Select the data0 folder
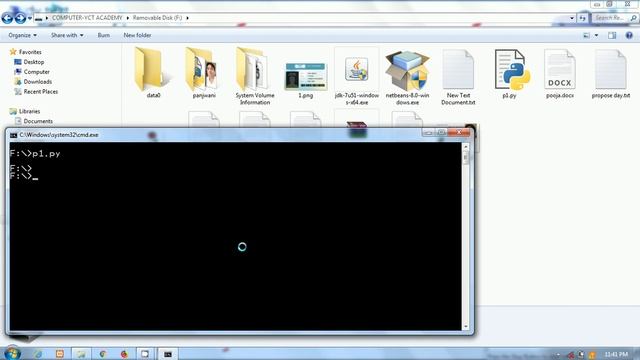 pyautogui.click(x=153, y=73)
